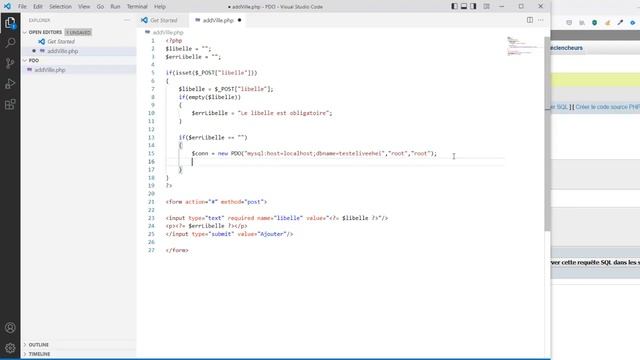Click the green shield extension icon in browser
The width and height of the screenshot is (640, 360).
click(595, 23)
